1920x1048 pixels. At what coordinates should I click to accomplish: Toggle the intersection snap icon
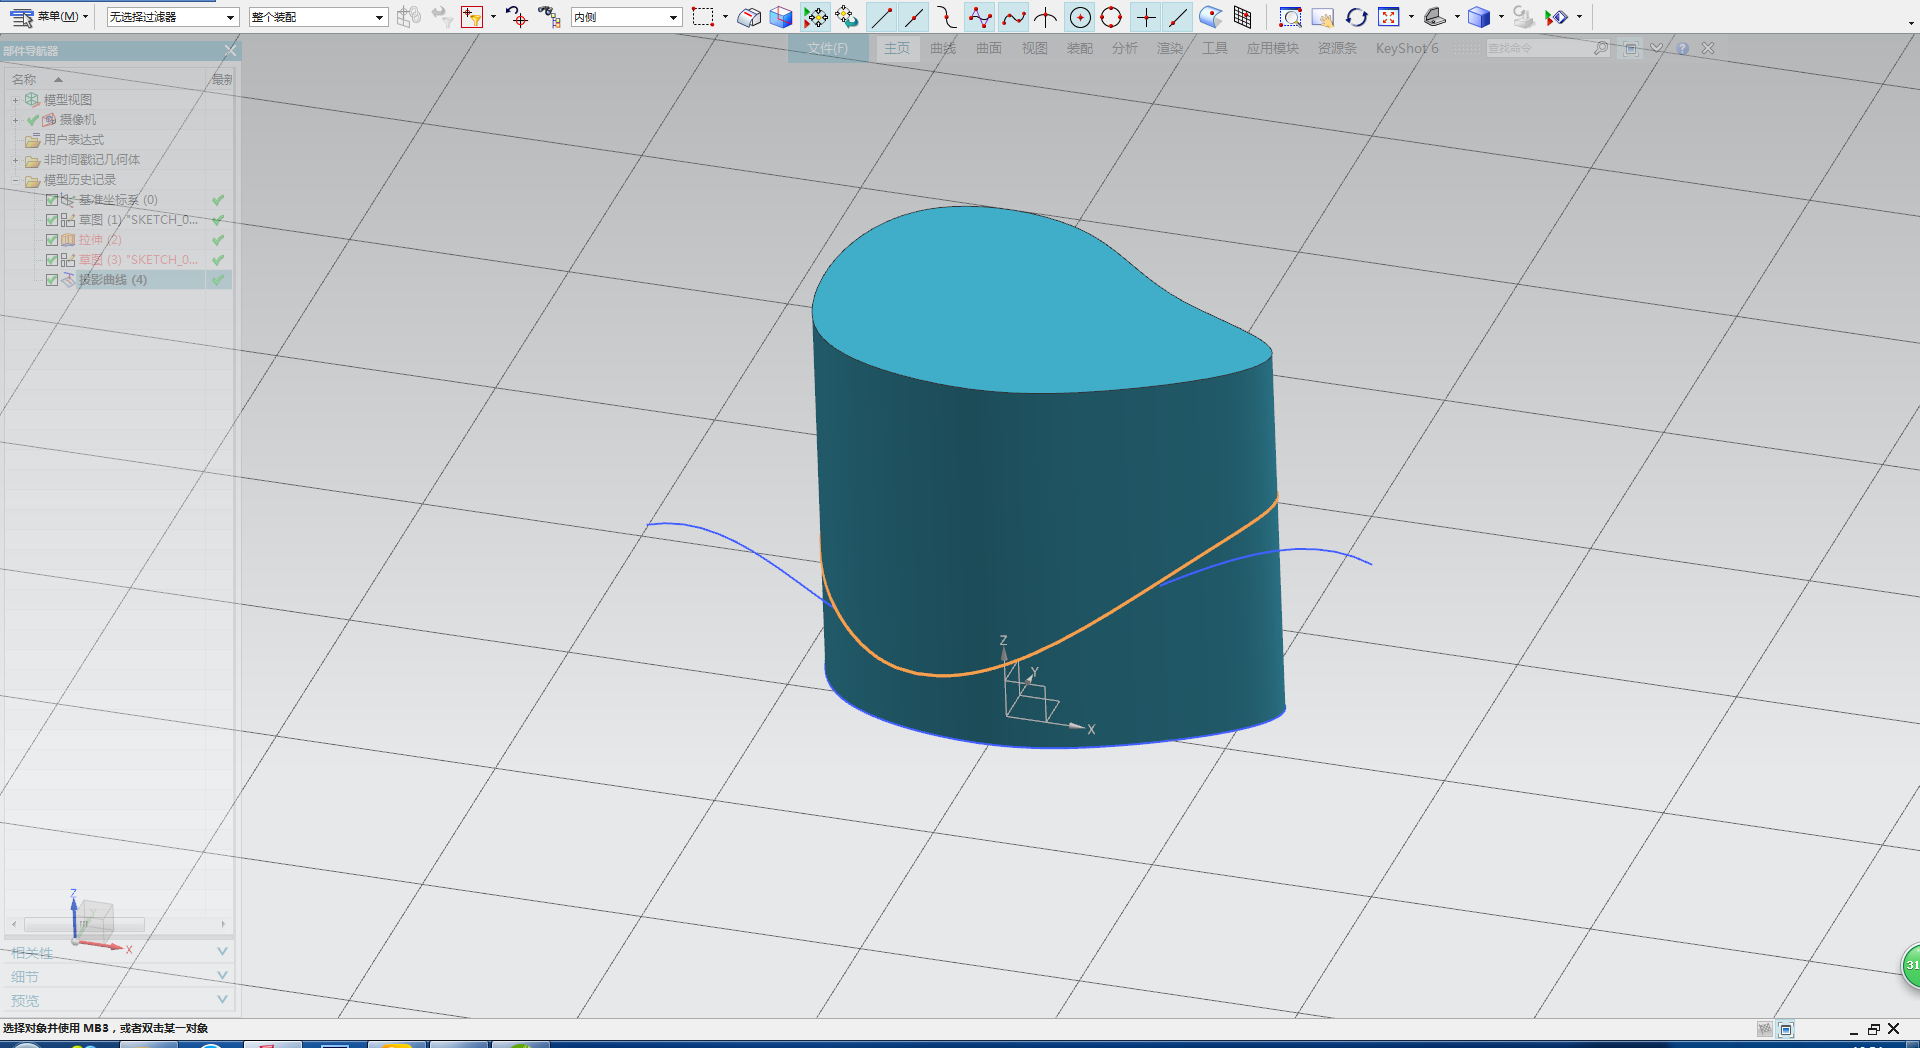tap(1046, 17)
